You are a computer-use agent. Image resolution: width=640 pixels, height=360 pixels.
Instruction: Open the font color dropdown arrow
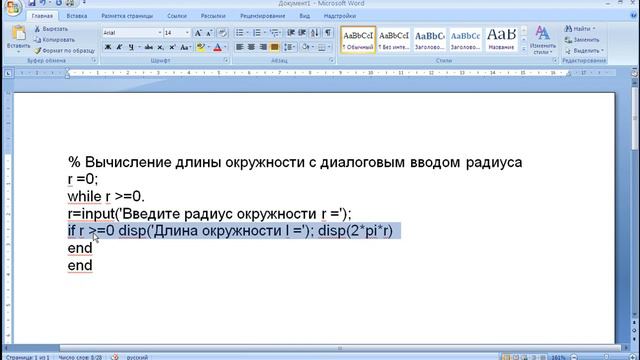pyautogui.click(x=225, y=47)
